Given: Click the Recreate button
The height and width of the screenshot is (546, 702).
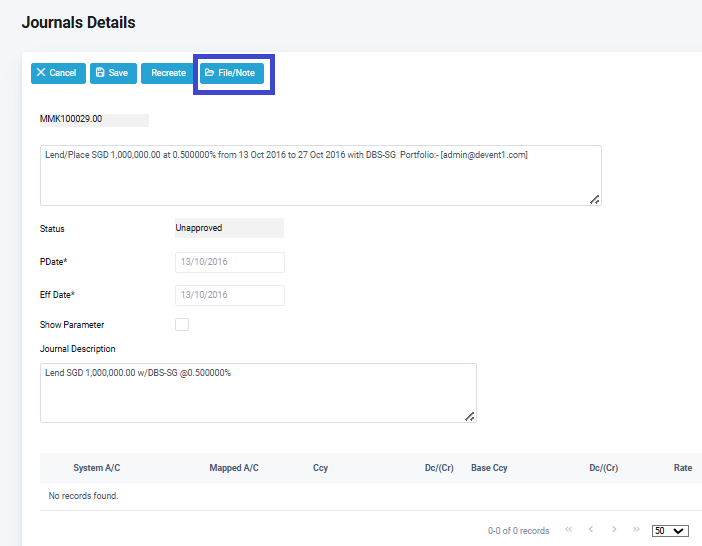Looking at the screenshot, I should pyautogui.click(x=168, y=73).
